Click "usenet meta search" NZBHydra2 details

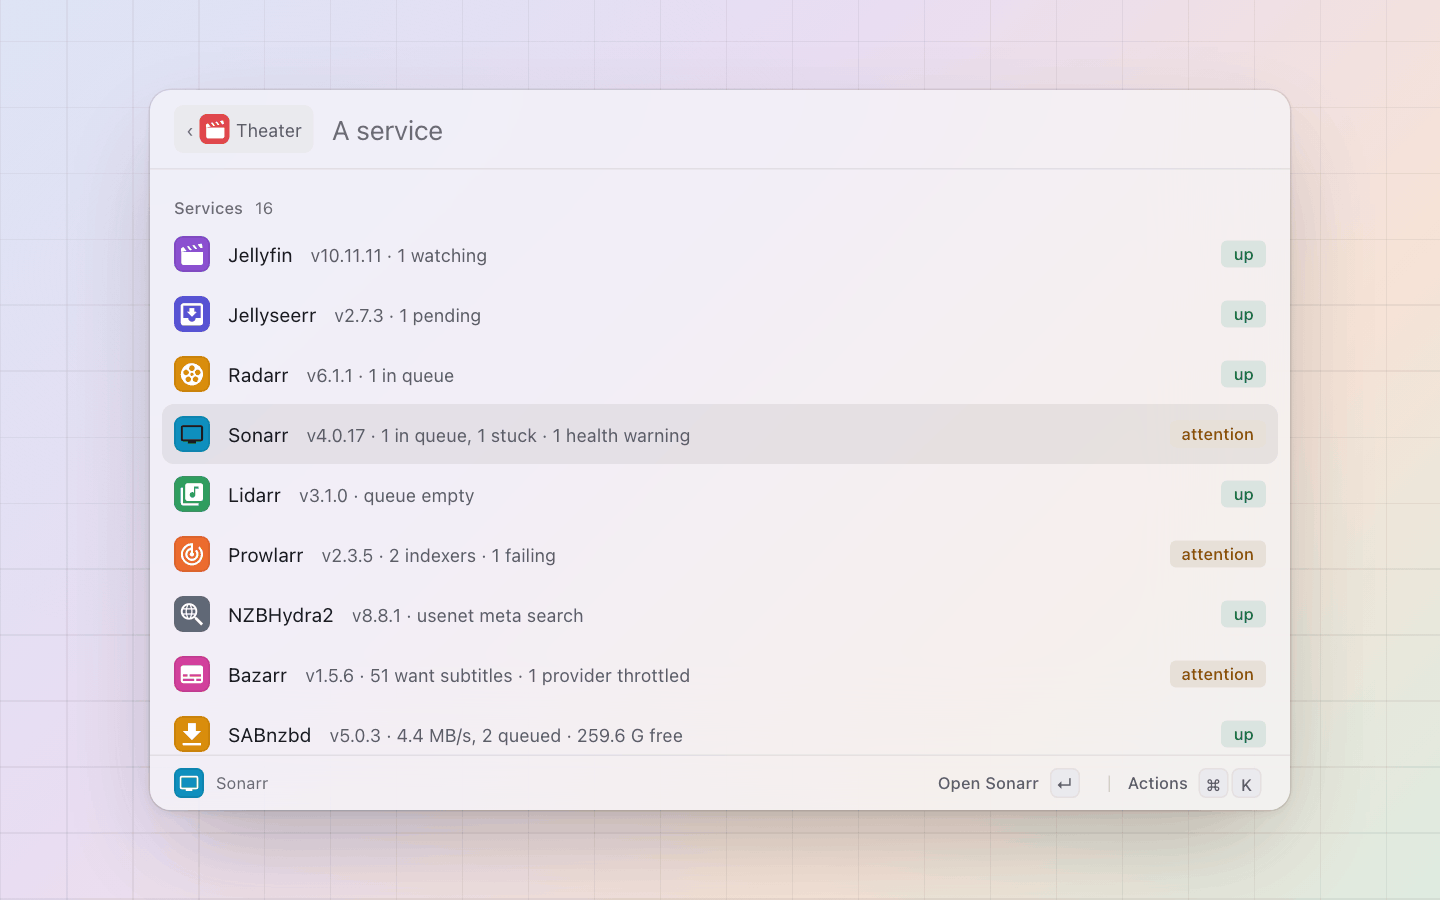(500, 616)
